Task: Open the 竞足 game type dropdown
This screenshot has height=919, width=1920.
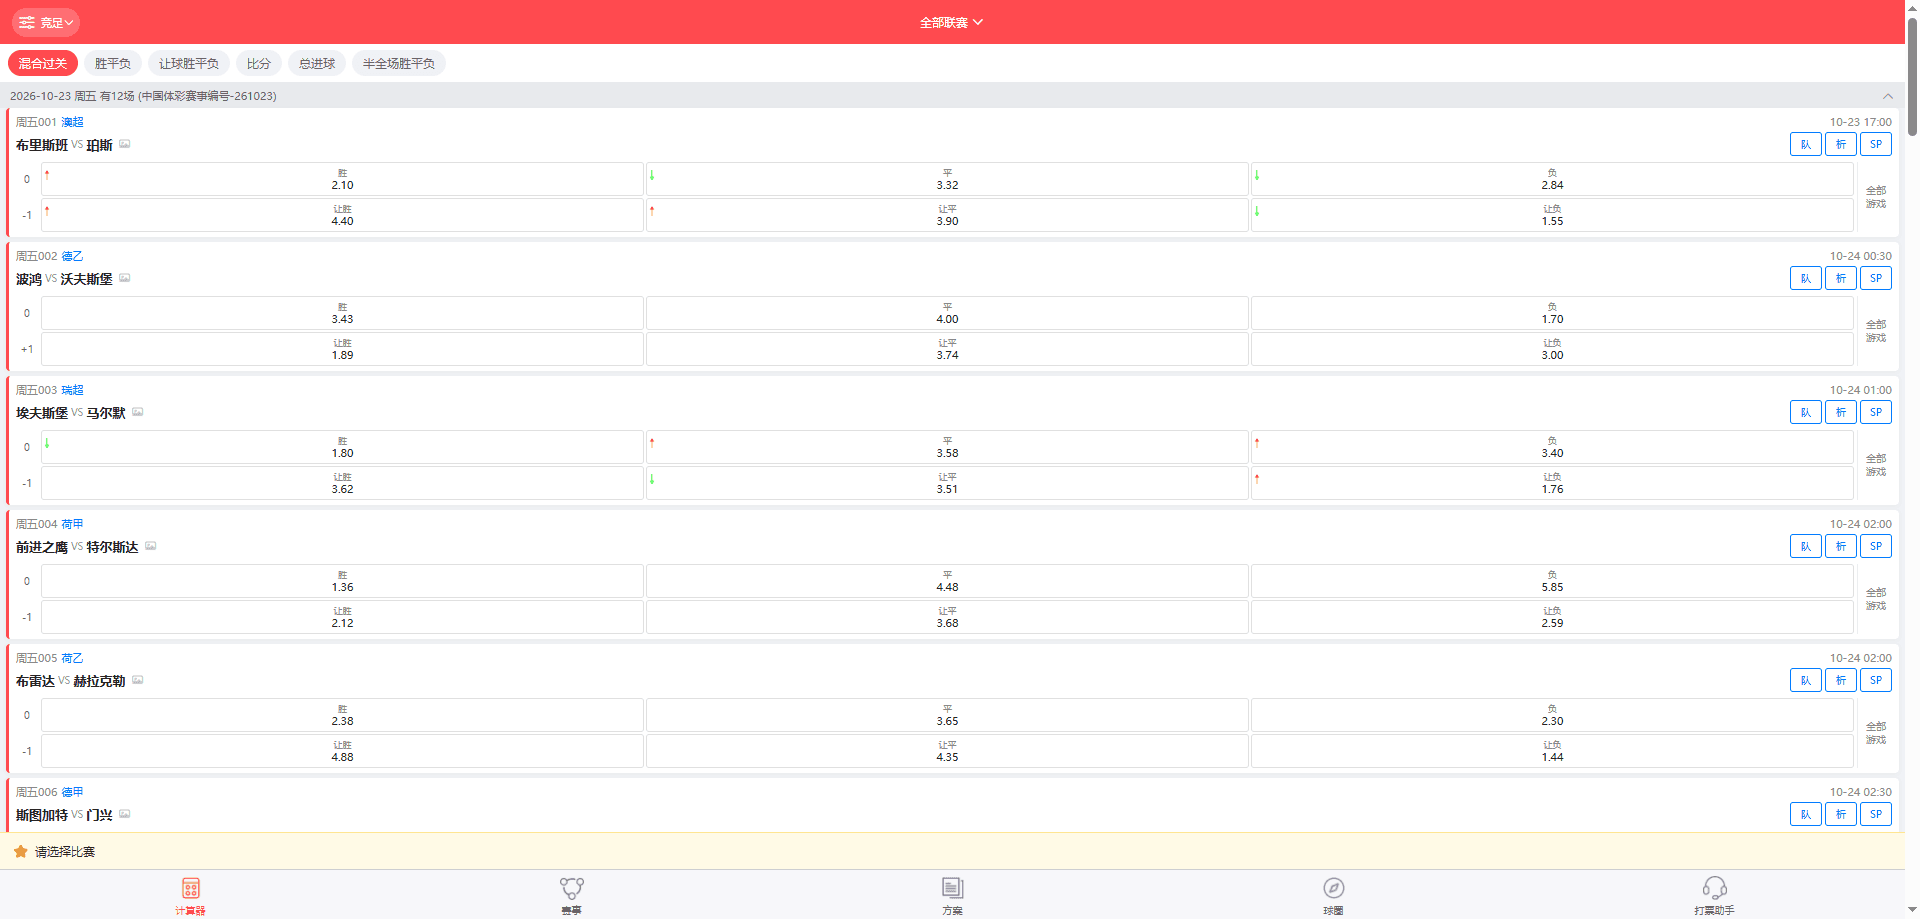Action: pos(46,22)
